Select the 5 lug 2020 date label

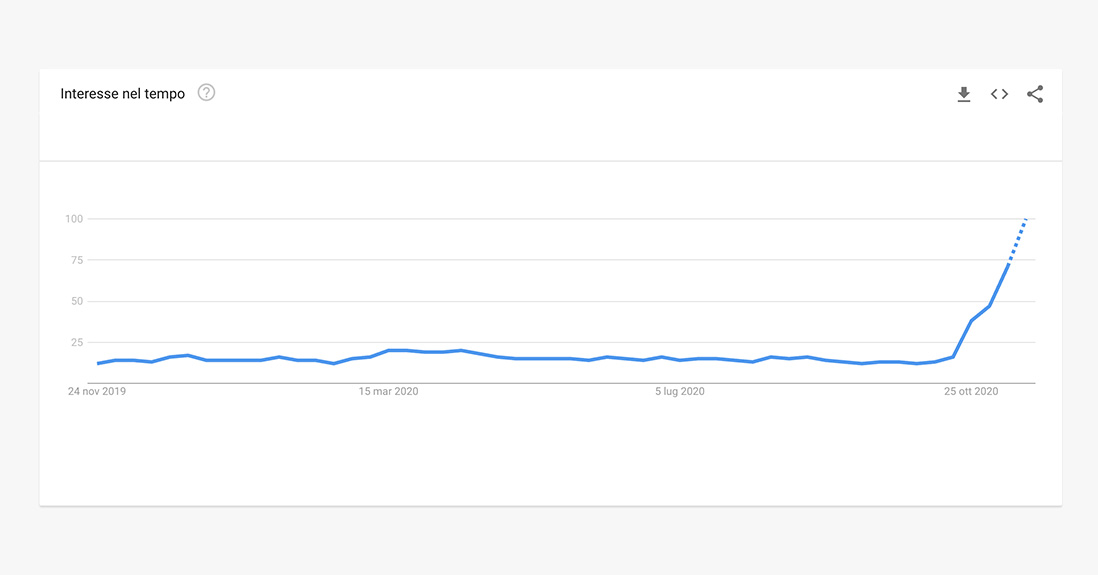coord(679,392)
